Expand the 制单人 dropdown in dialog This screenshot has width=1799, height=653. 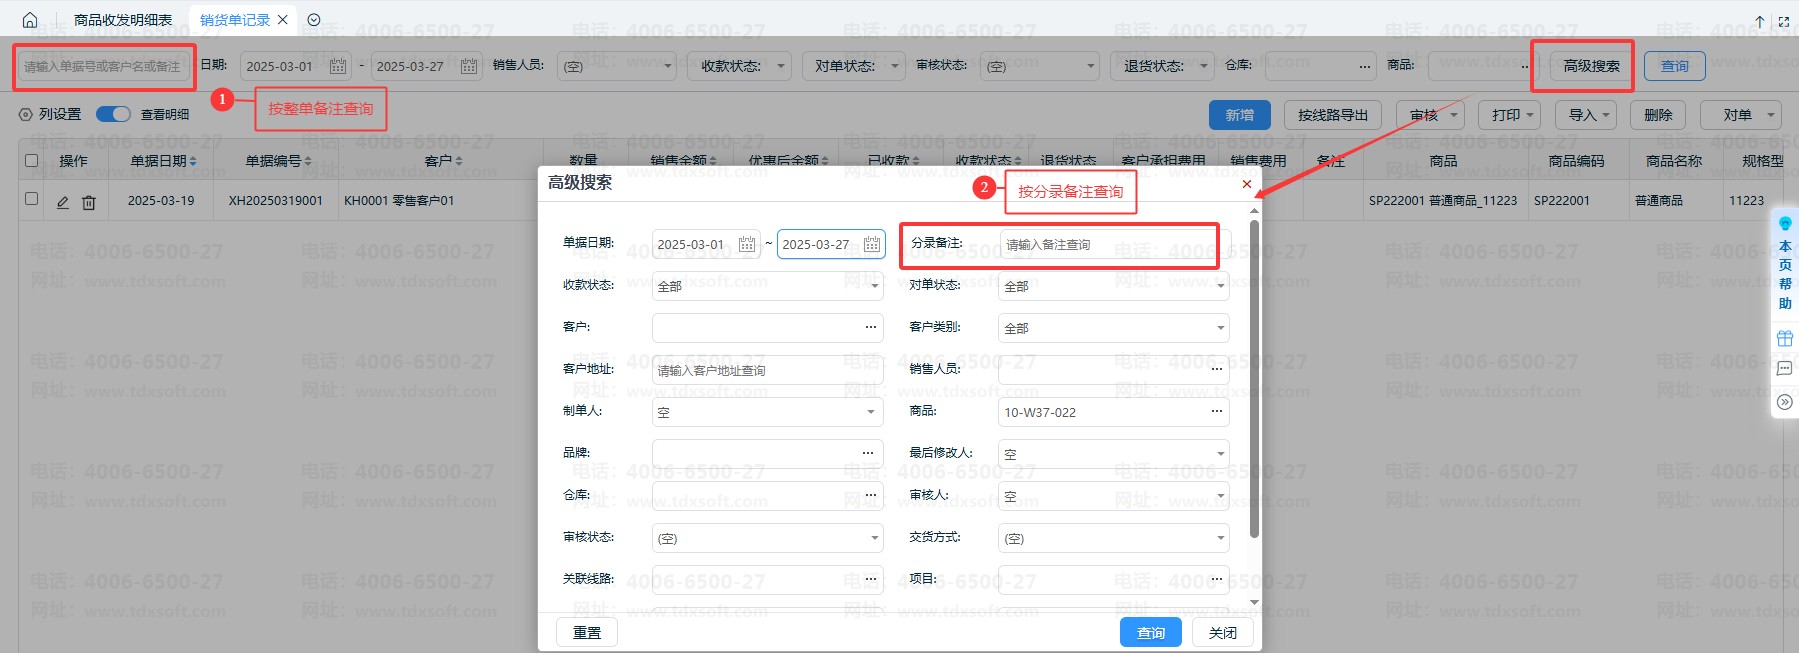(767, 412)
